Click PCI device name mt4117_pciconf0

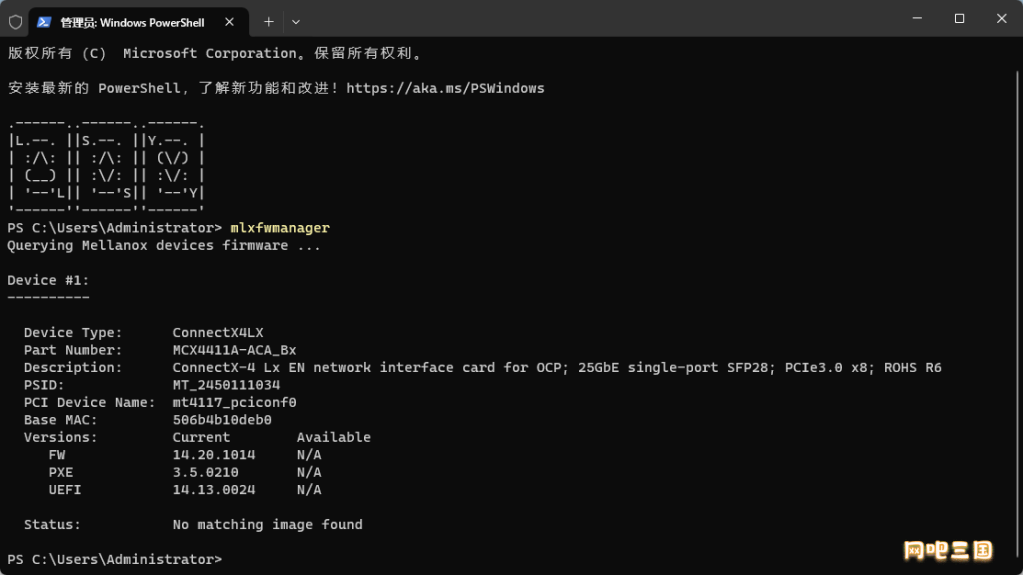(x=234, y=403)
